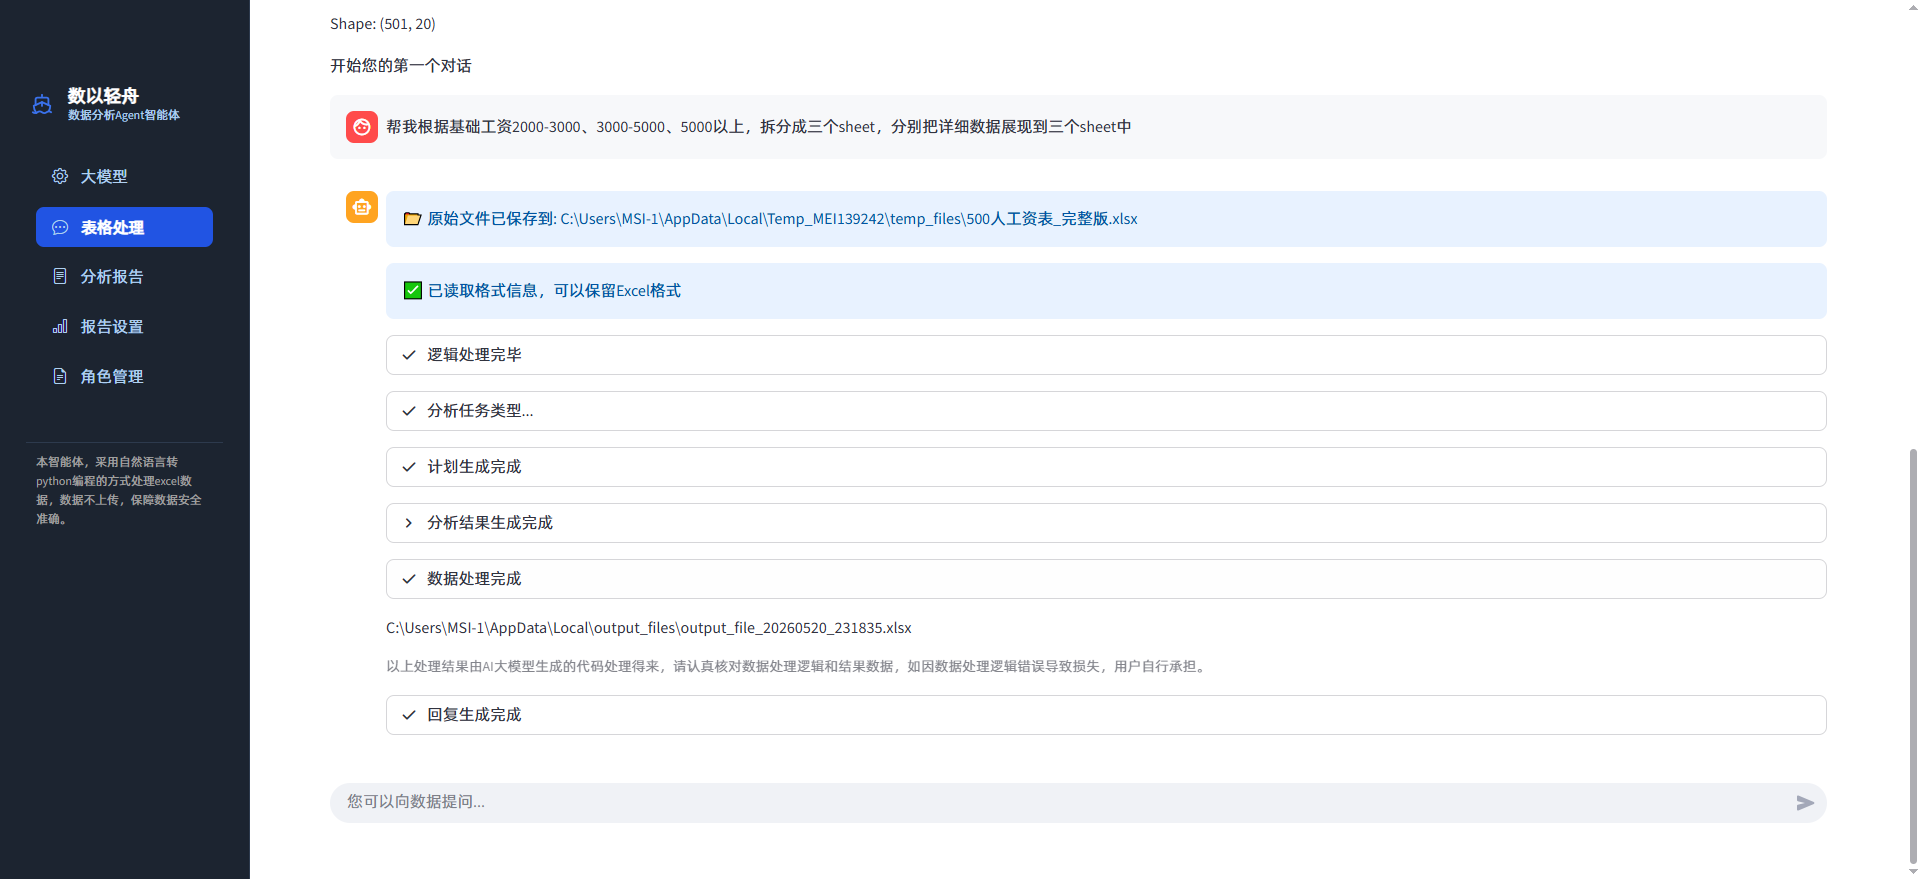Viewport: 1920px width, 879px height.
Task: Click the green checkmark icon before 已读取格式信息
Action: (x=413, y=290)
